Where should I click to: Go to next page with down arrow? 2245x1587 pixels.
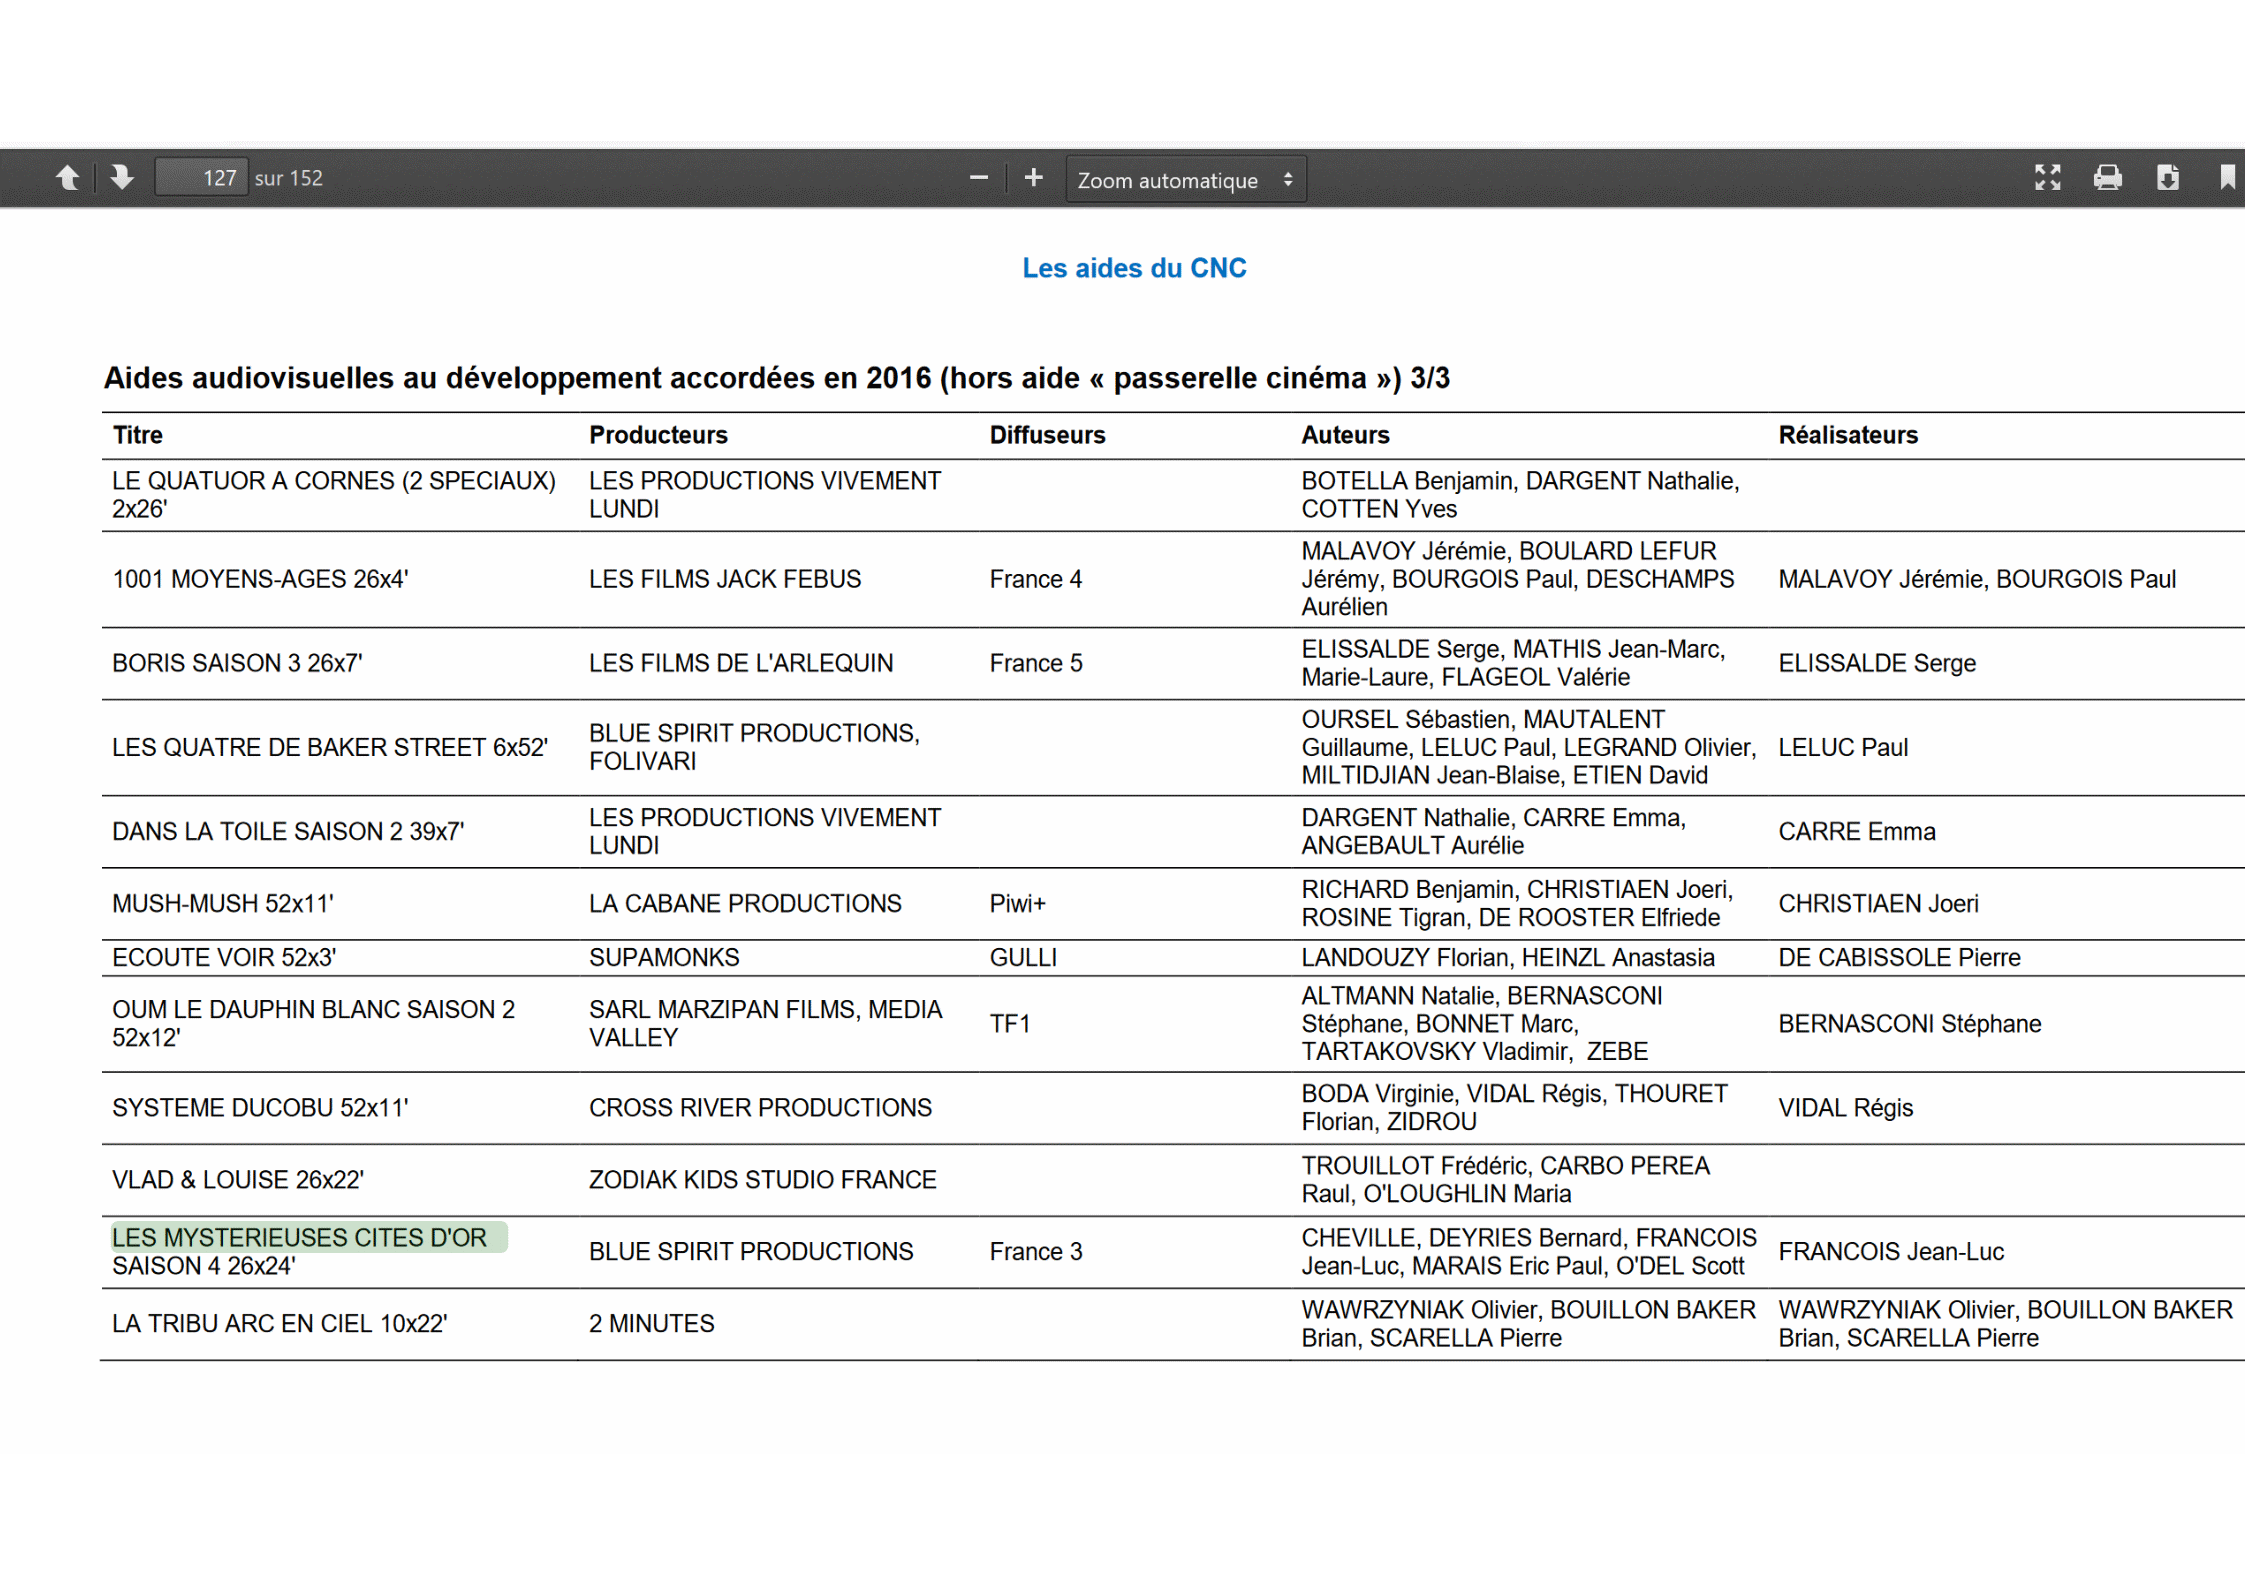[x=122, y=178]
